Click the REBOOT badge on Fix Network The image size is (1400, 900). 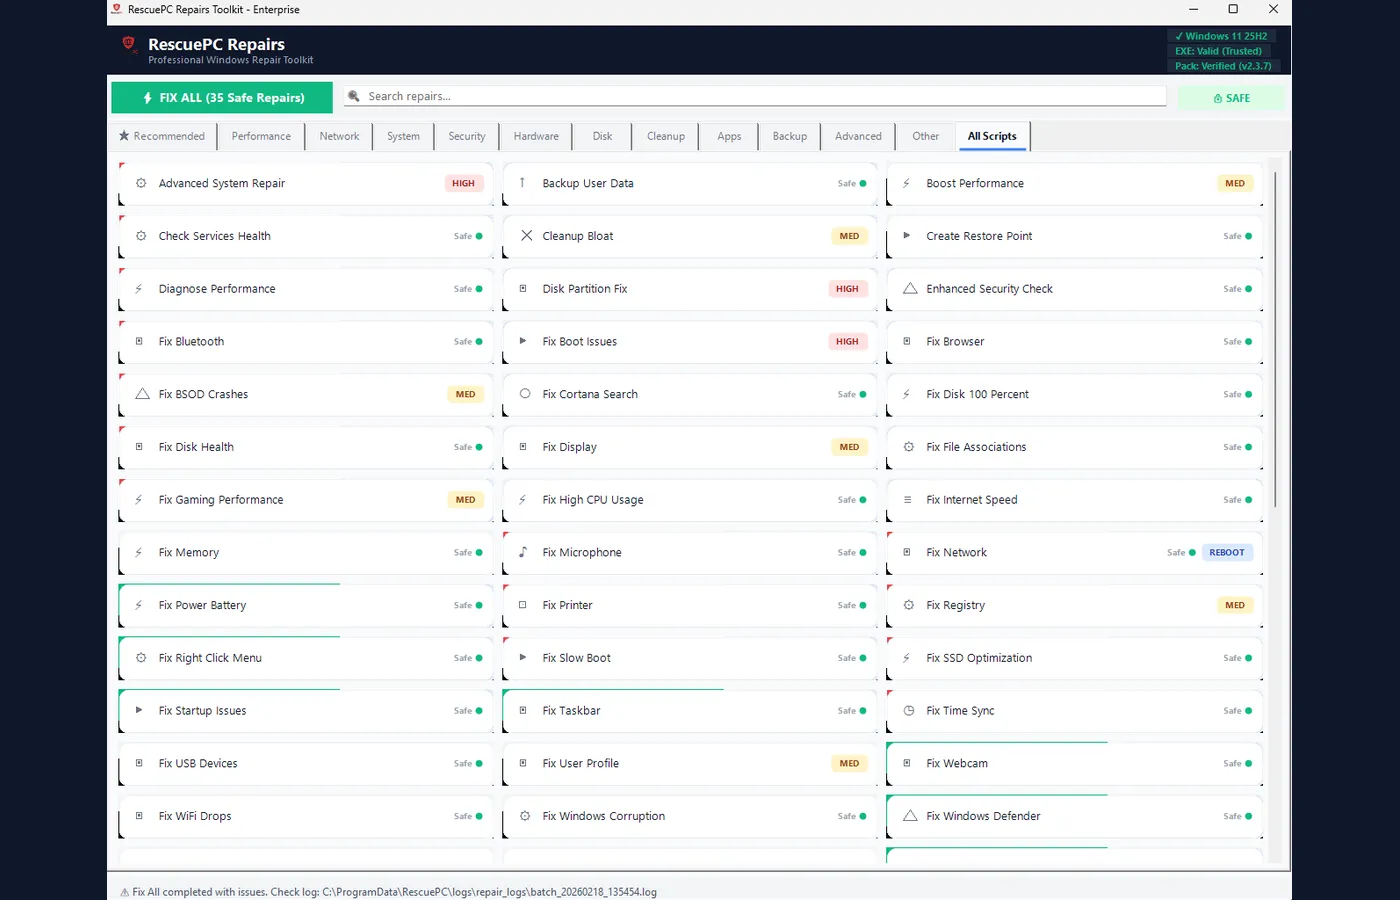click(x=1227, y=552)
